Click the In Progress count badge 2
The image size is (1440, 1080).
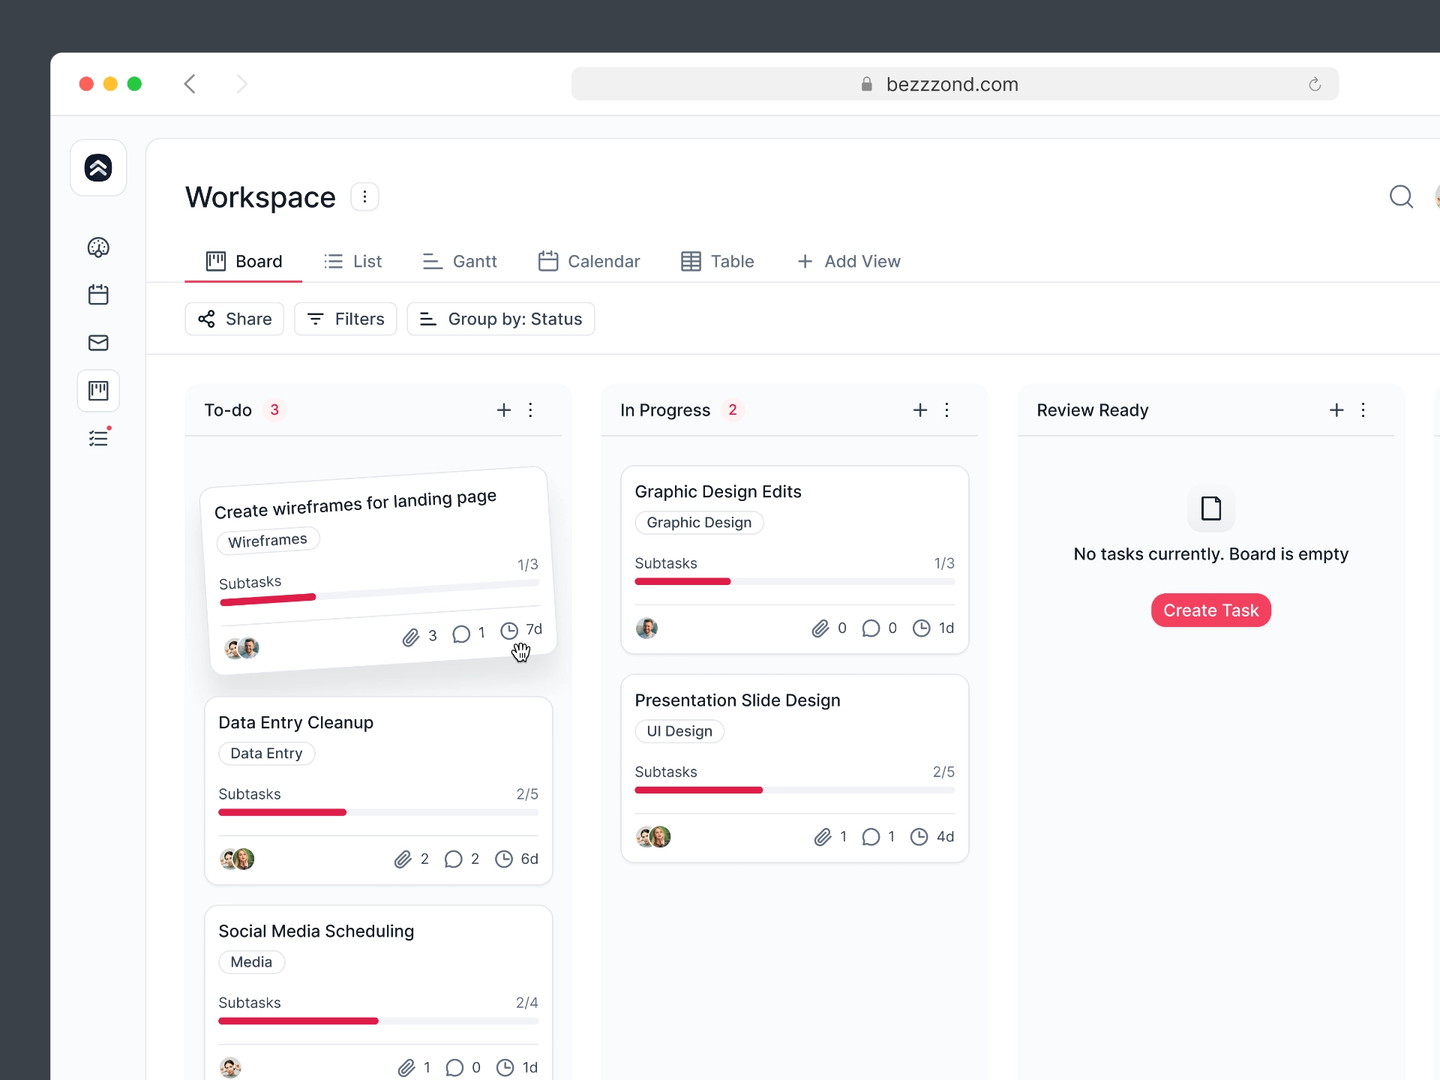tap(733, 410)
